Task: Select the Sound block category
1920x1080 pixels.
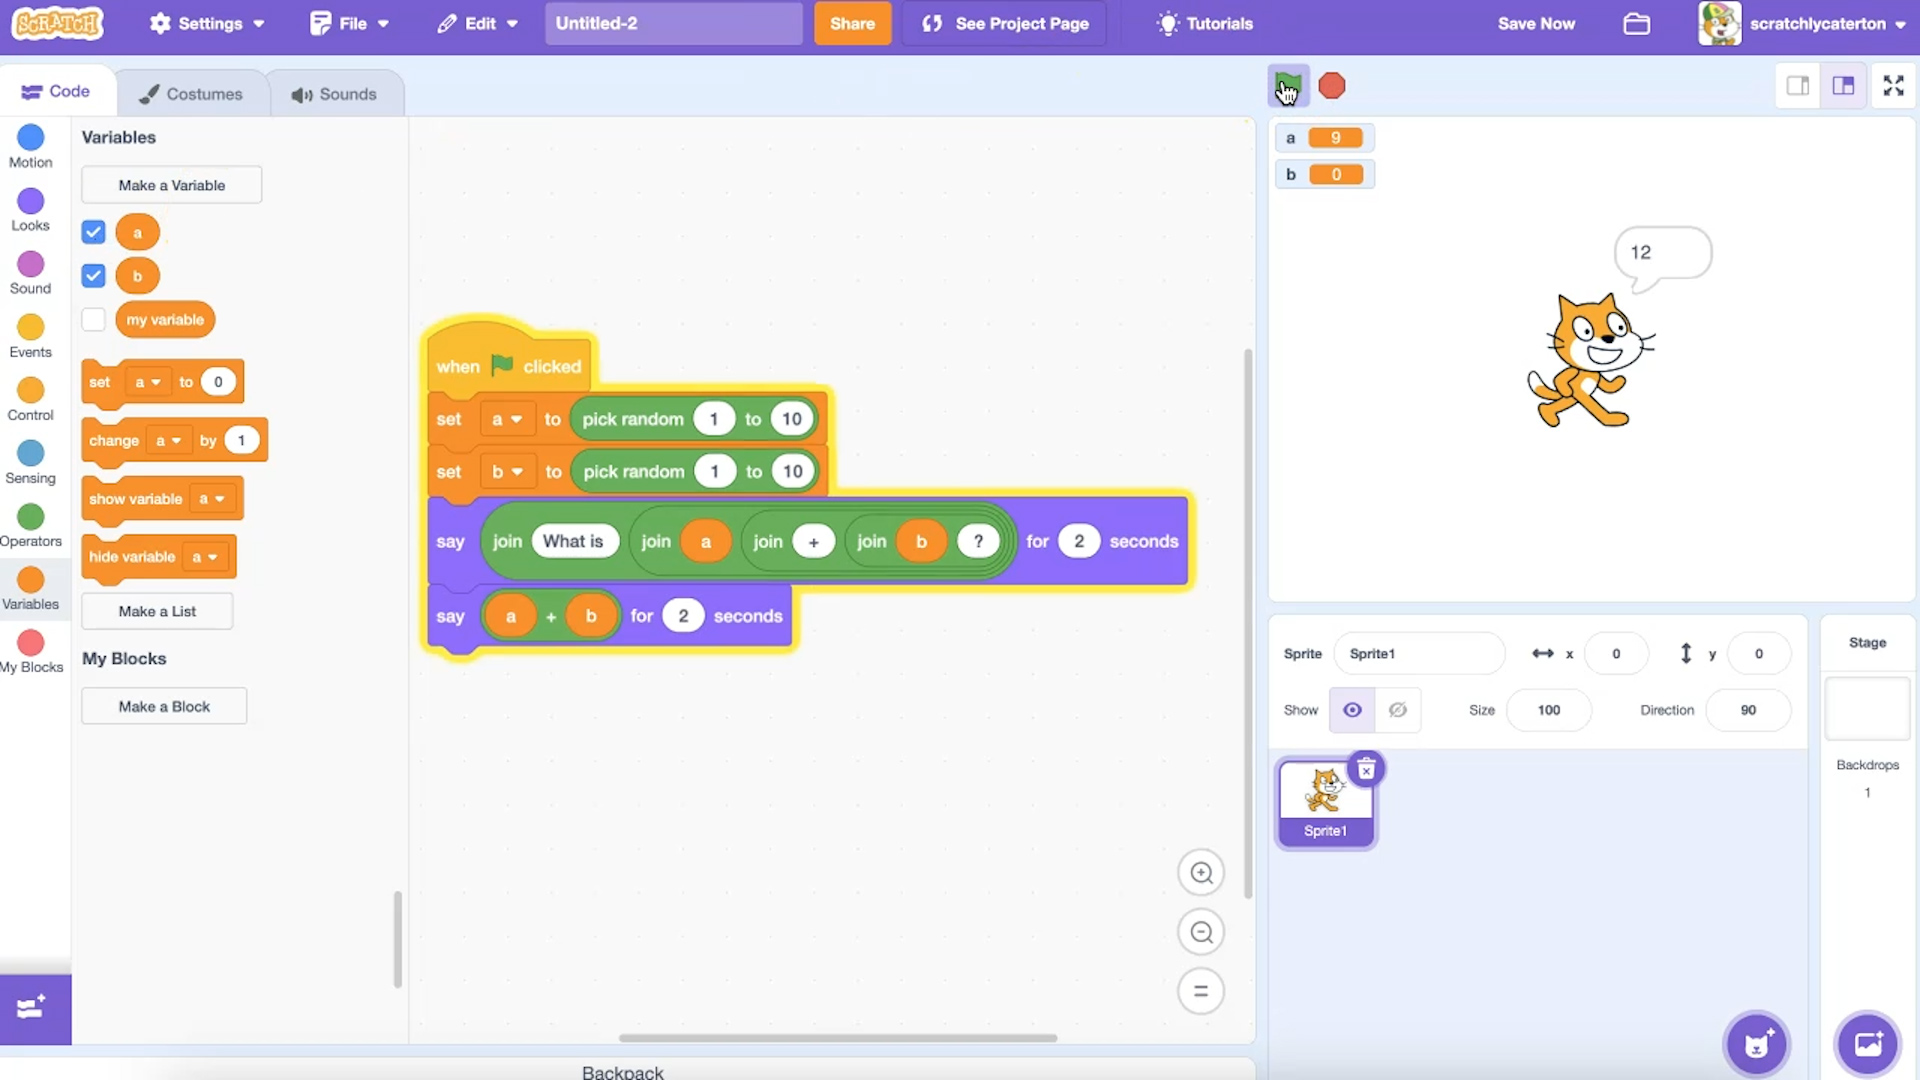Action: (31, 273)
